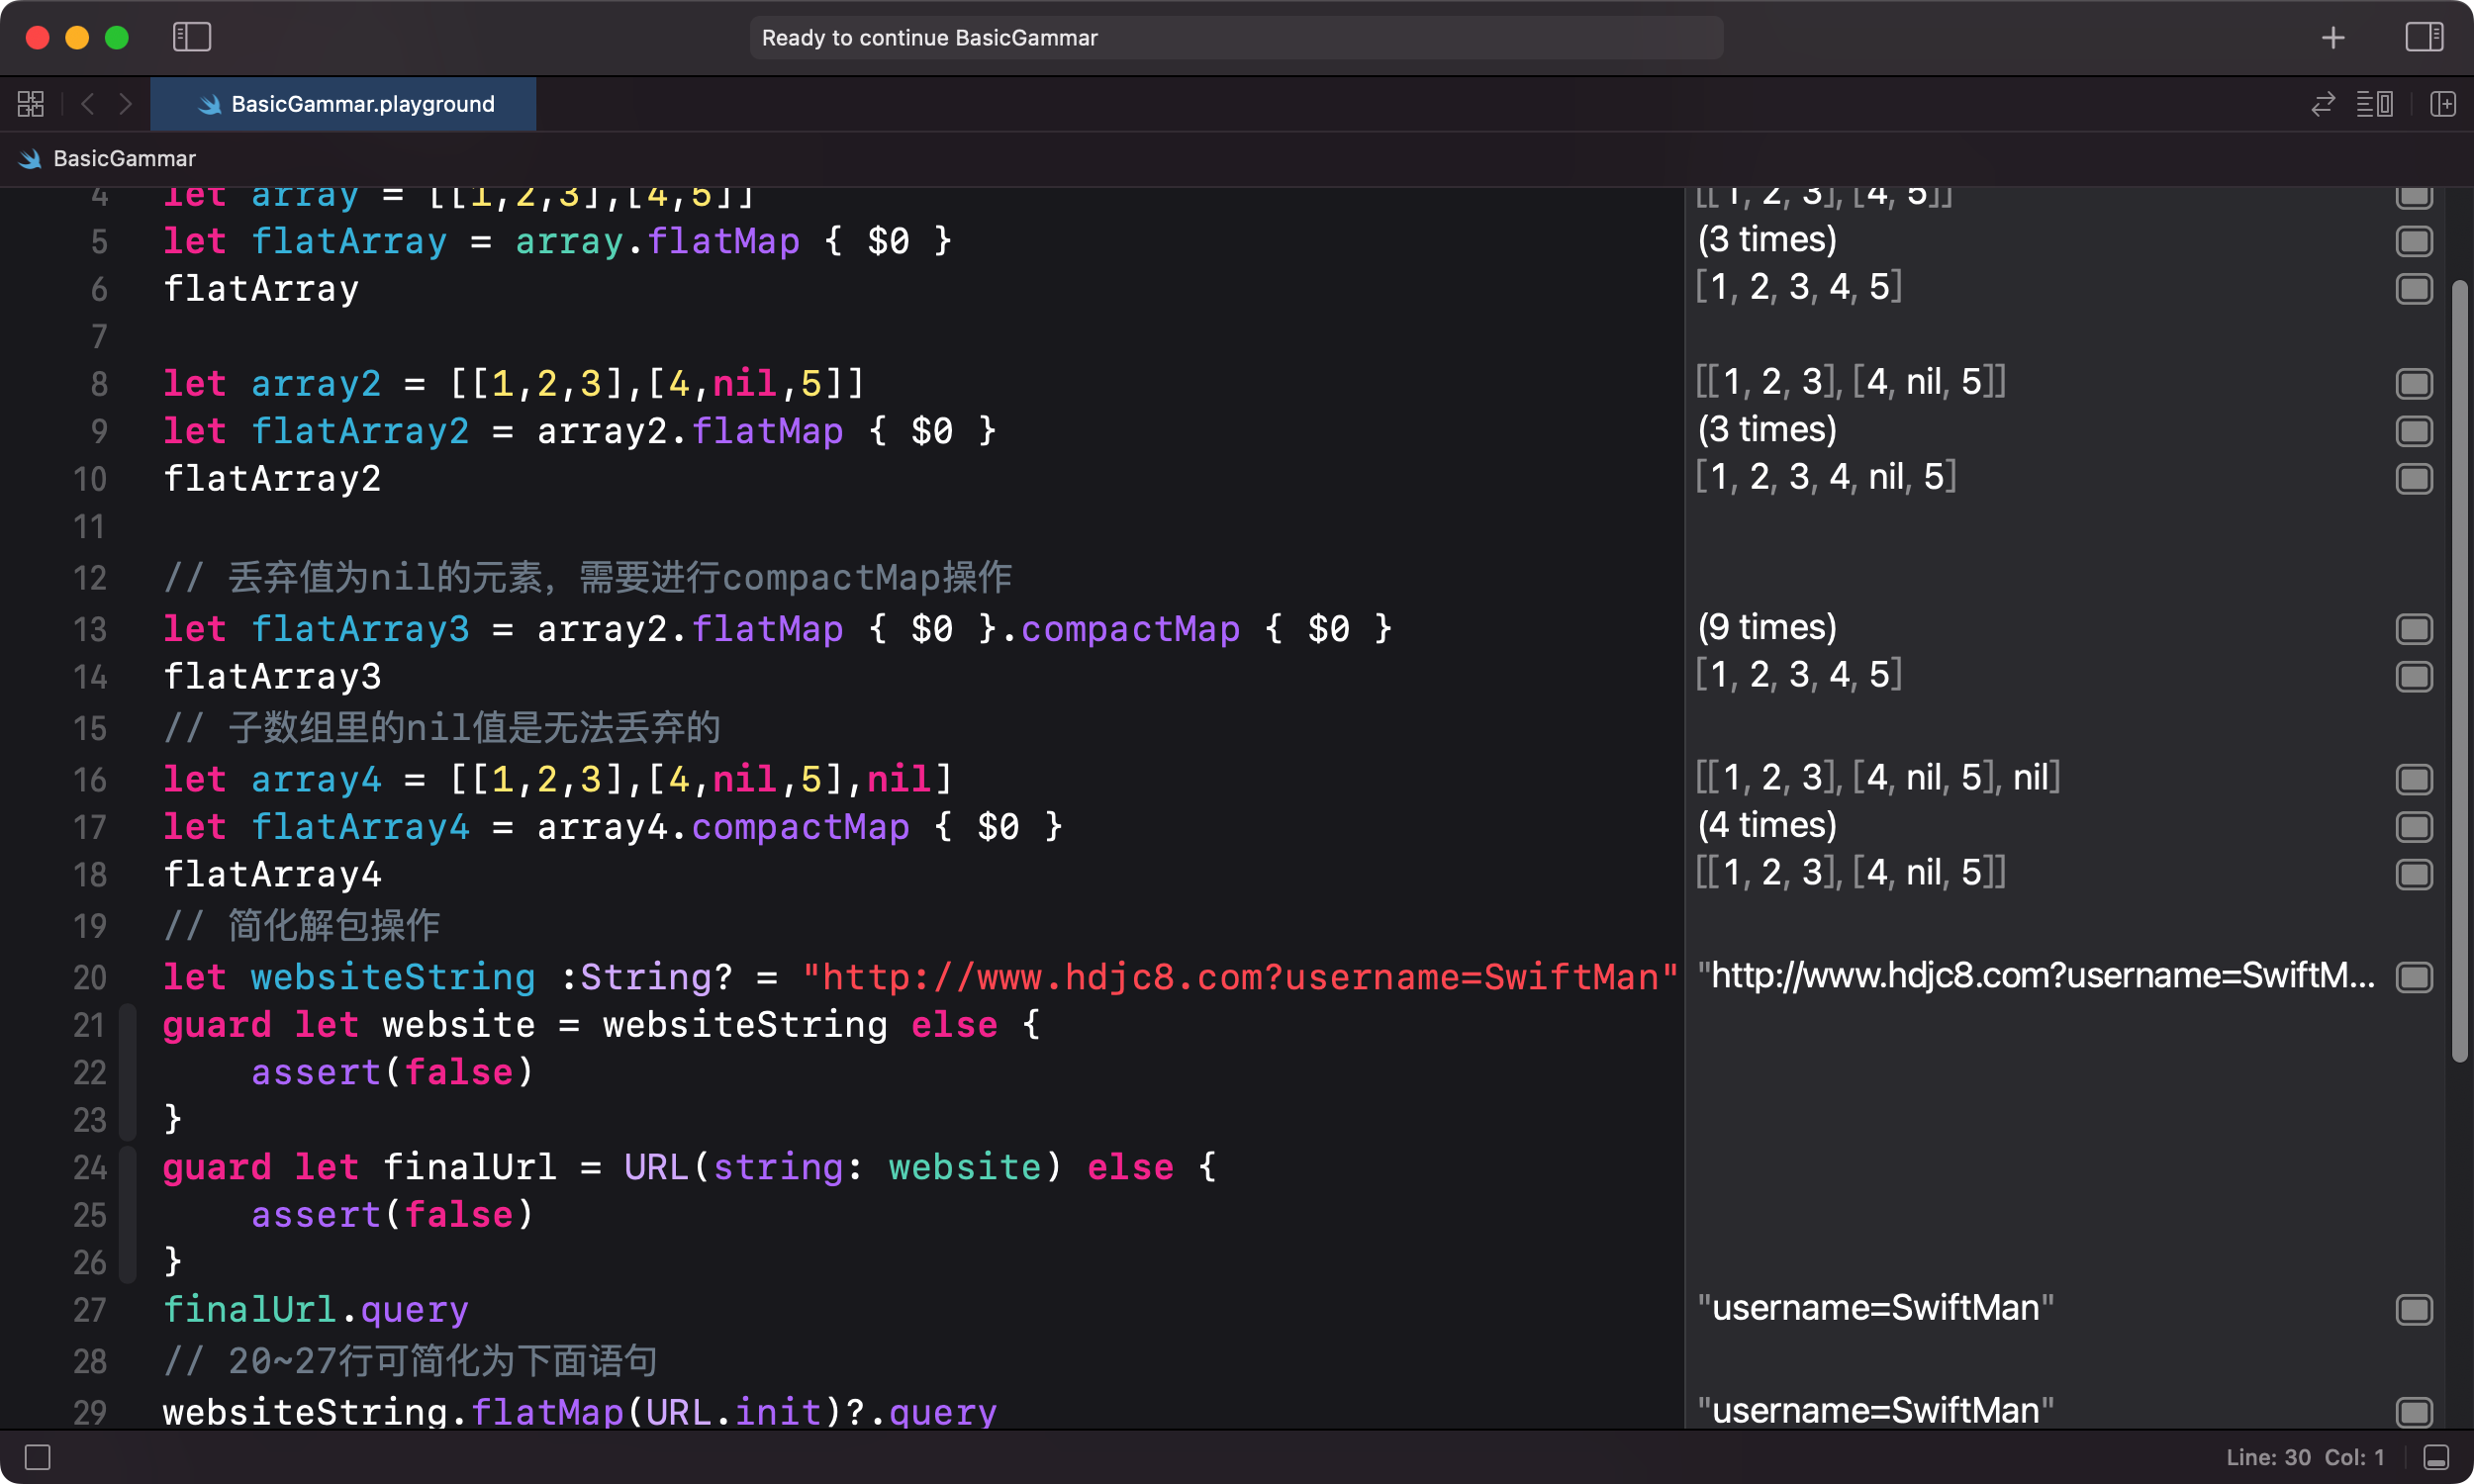Click 'finalUrl' on line 27
Screen dimensions: 2474x1484
point(250,1310)
